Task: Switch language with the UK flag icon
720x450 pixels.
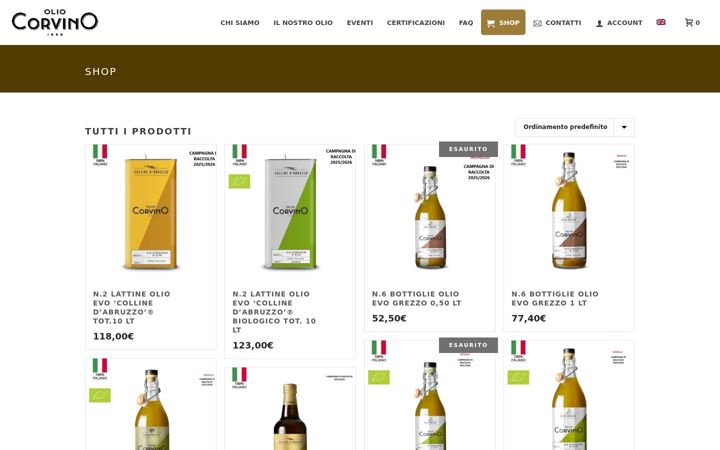Action: coord(661,22)
